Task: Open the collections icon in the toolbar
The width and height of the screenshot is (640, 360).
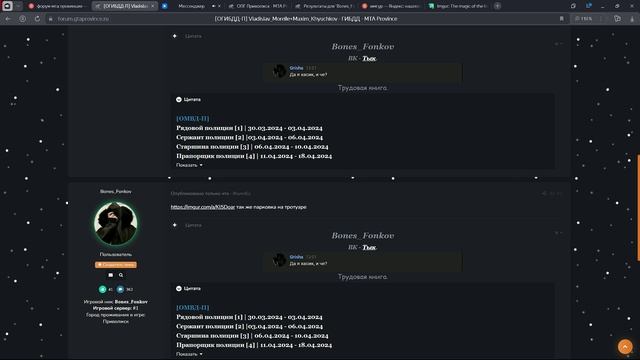Action: tap(618, 19)
